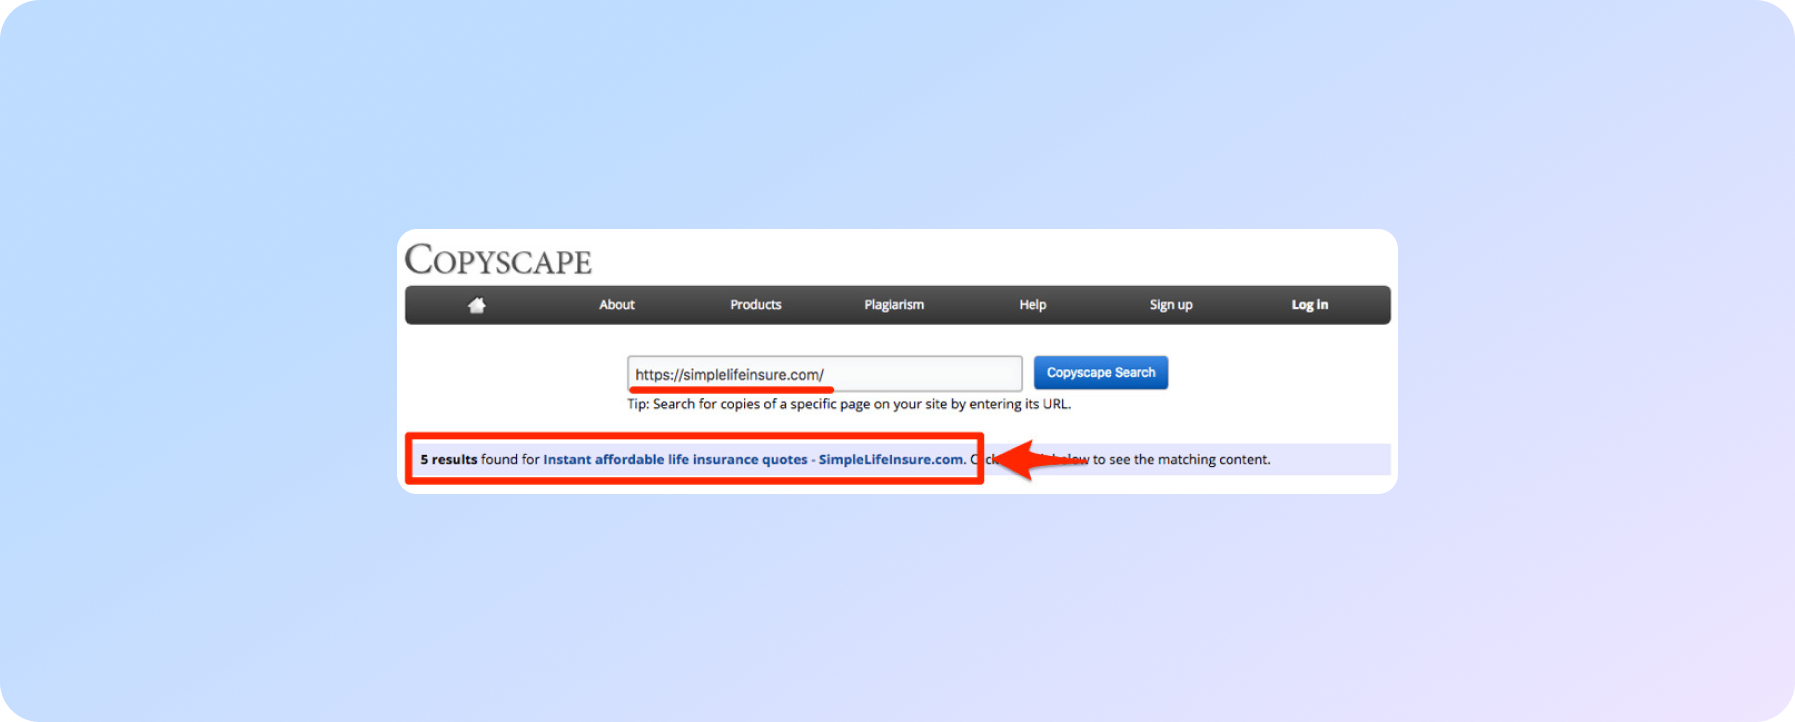Select Sign up in the navbar
This screenshot has height=722, width=1795.
pyautogui.click(x=1171, y=305)
